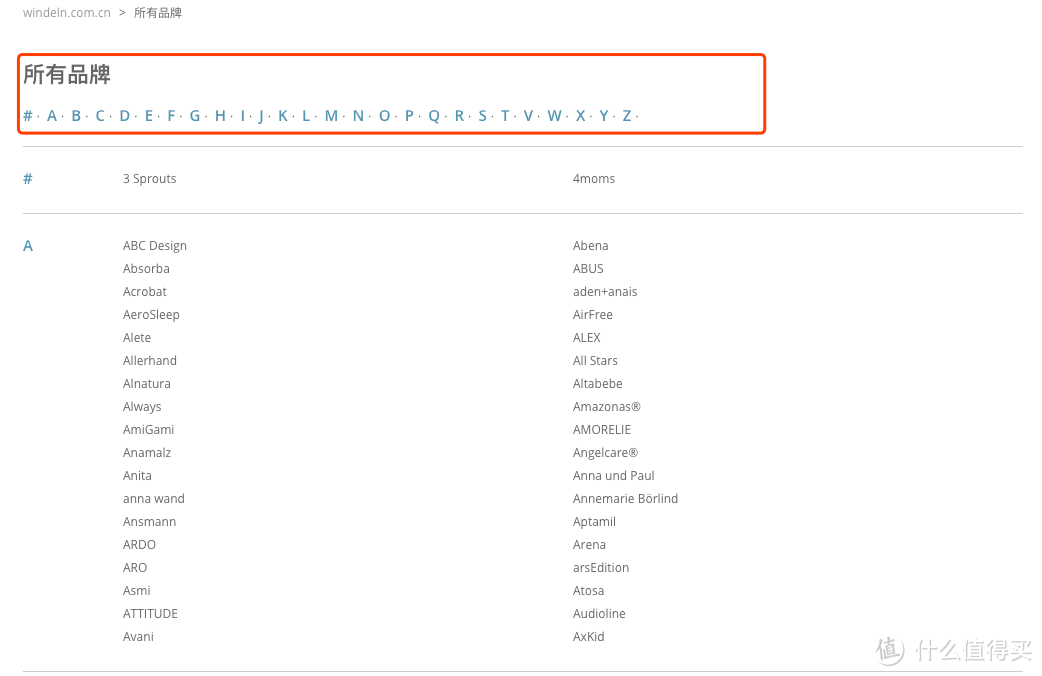Select the Alnatura brand

[147, 383]
